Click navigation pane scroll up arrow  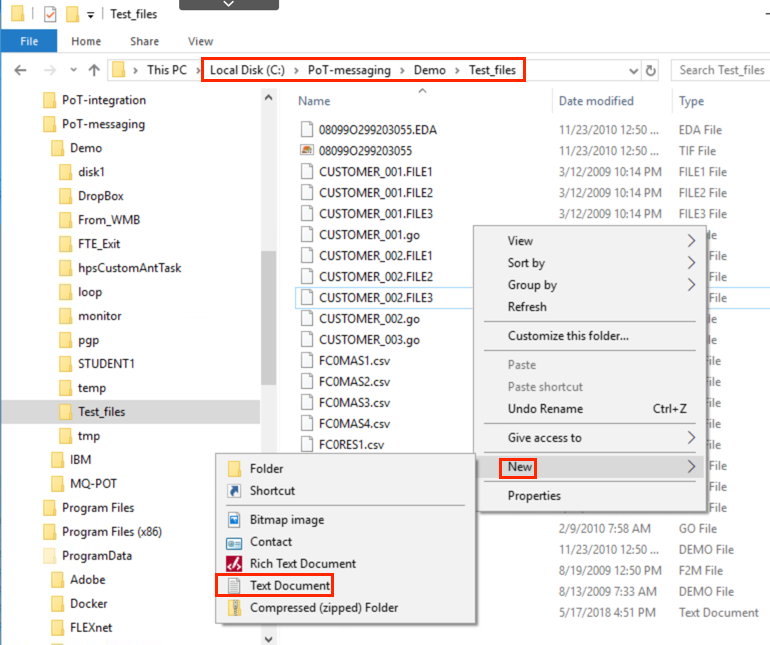pos(268,98)
